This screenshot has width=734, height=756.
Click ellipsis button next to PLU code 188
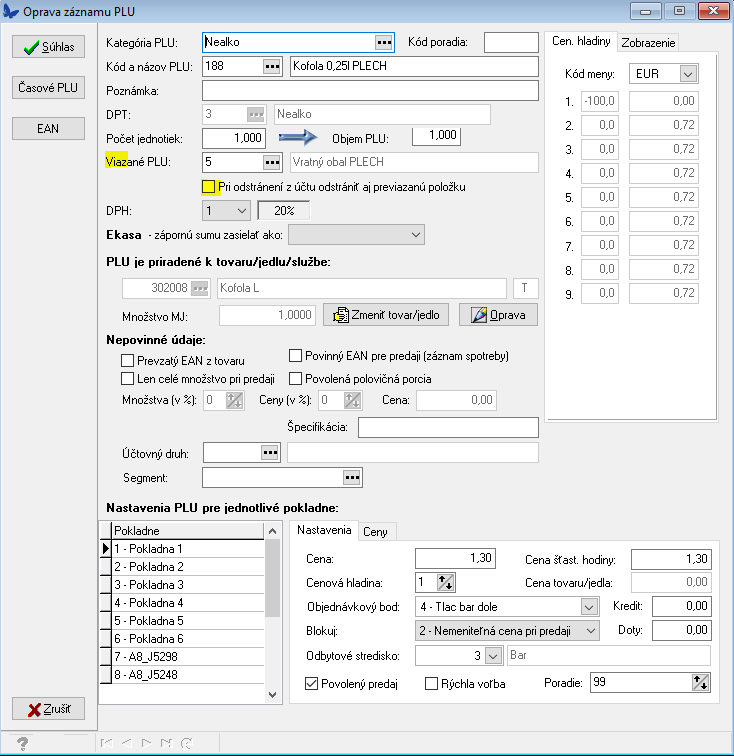[x=271, y=67]
